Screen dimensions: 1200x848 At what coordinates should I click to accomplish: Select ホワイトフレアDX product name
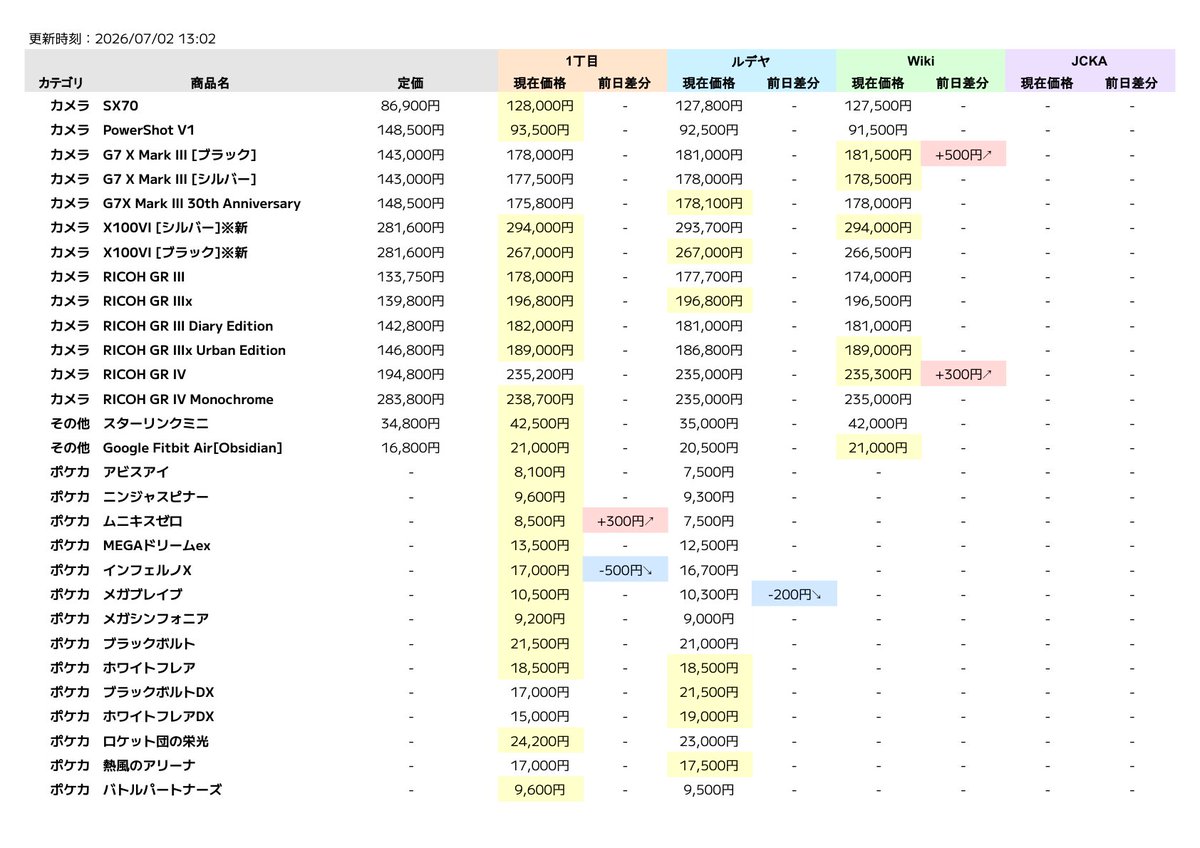point(159,717)
